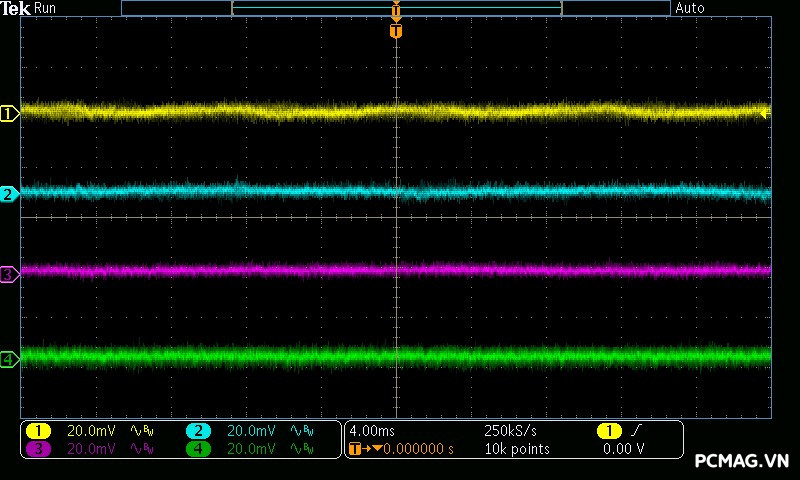Click the 4.00ms timebase readout
This screenshot has height=480, width=800.
pyautogui.click(x=373, y=431)
